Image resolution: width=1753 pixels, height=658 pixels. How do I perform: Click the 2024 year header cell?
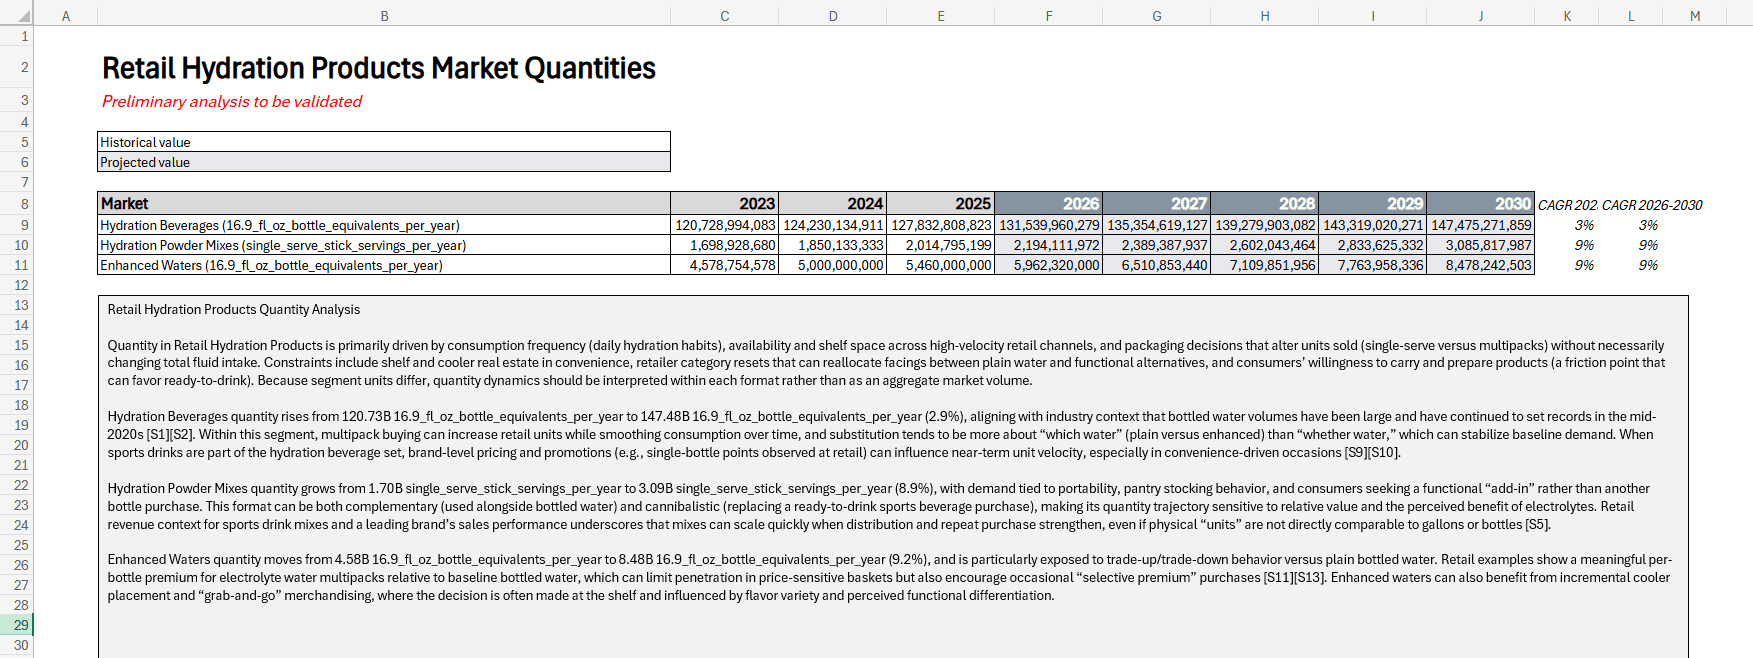point(832,204)
